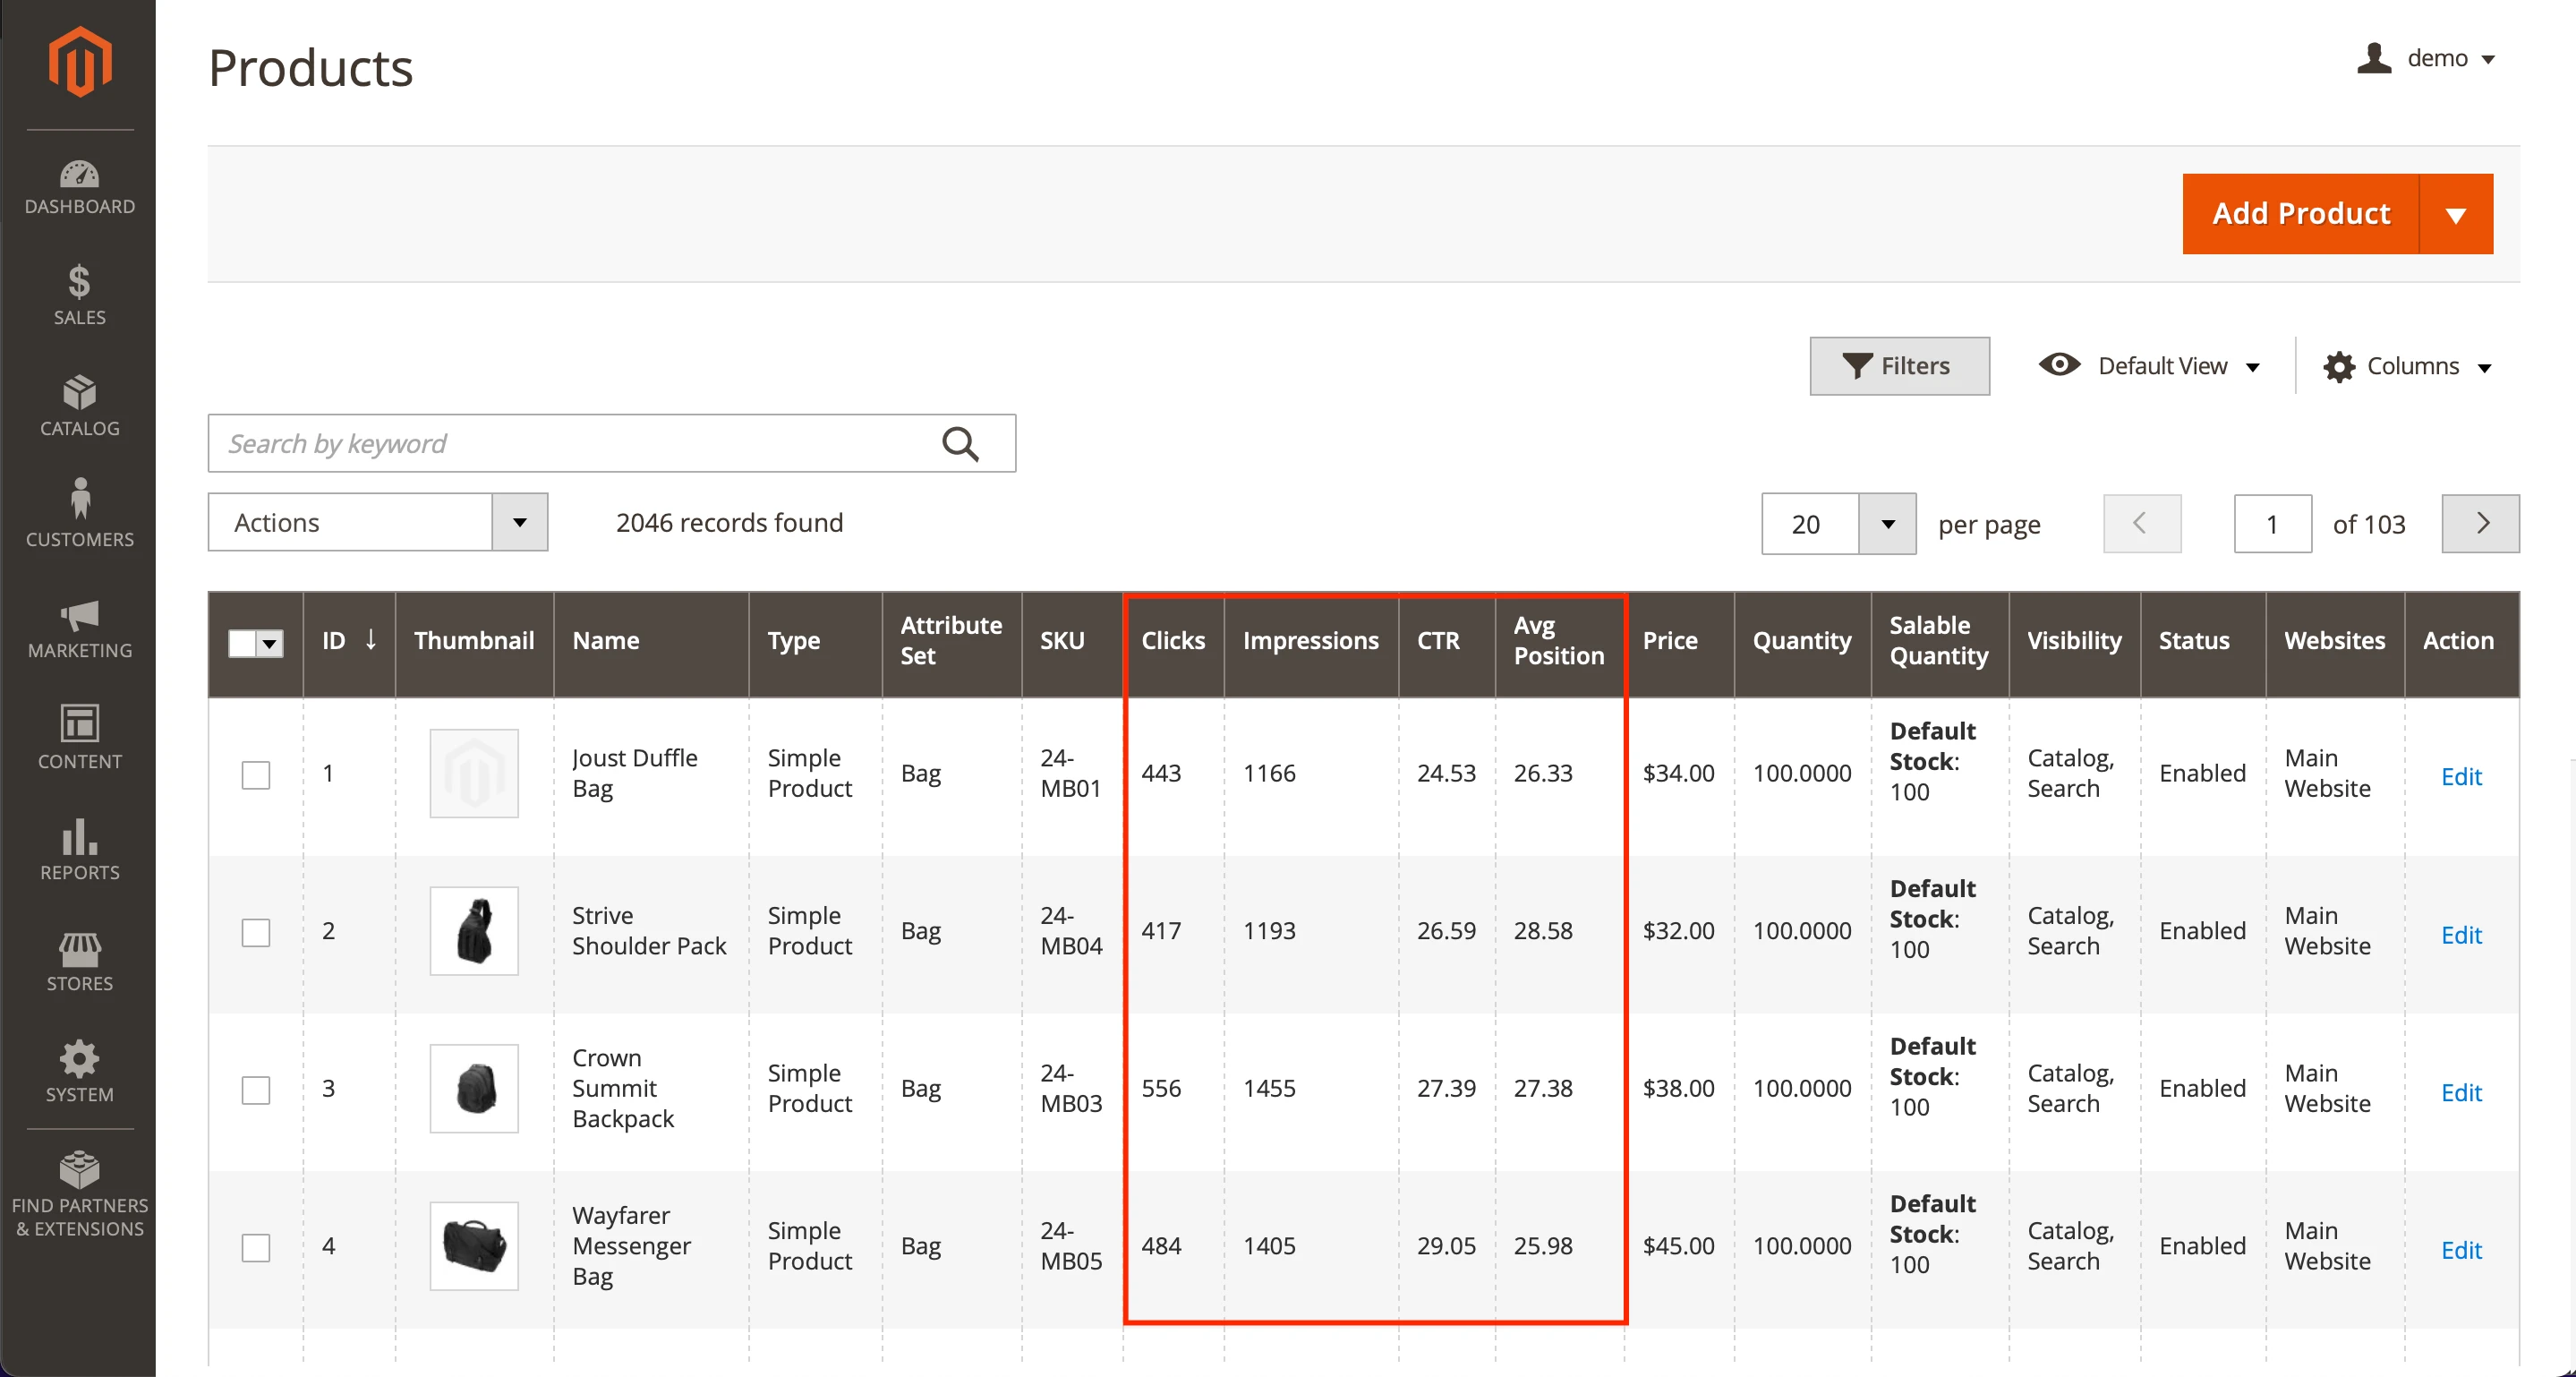Open the select-all dropdown arrow in header
The height and width of the screenshot is (1377, 2576).
pyautogui.click(x=270, y=643)
